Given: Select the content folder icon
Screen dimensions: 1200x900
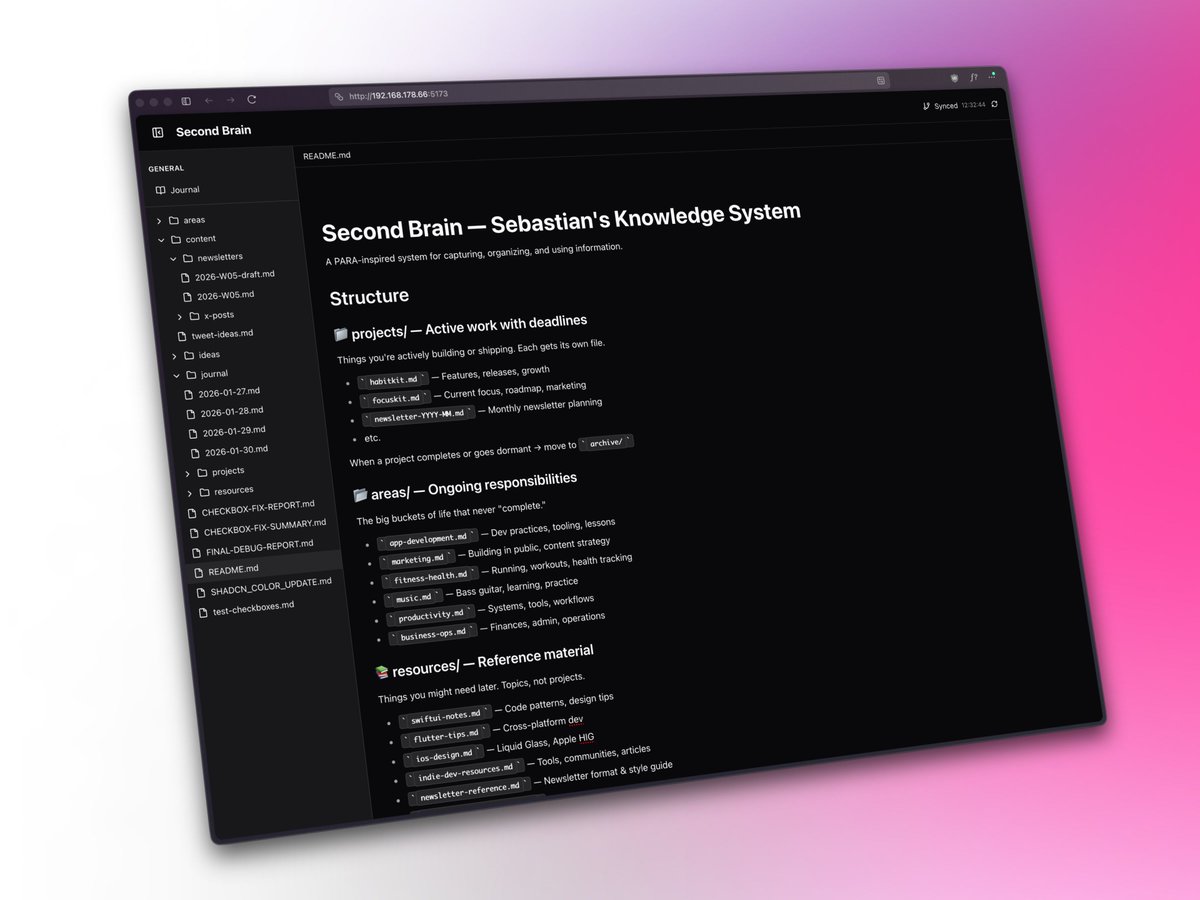Looking at the screenshot, I should tap(176, 240).
